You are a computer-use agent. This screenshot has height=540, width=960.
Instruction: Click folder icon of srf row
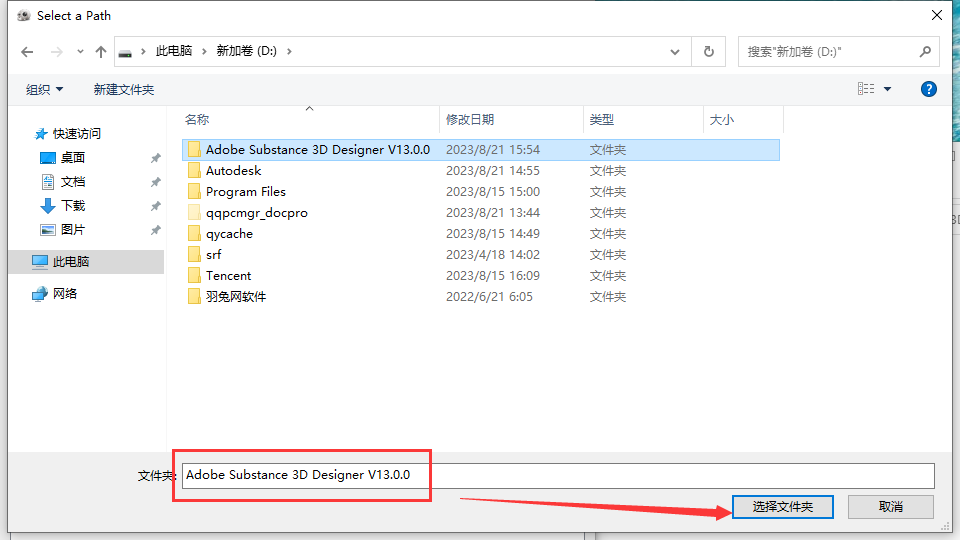[194, 255]
